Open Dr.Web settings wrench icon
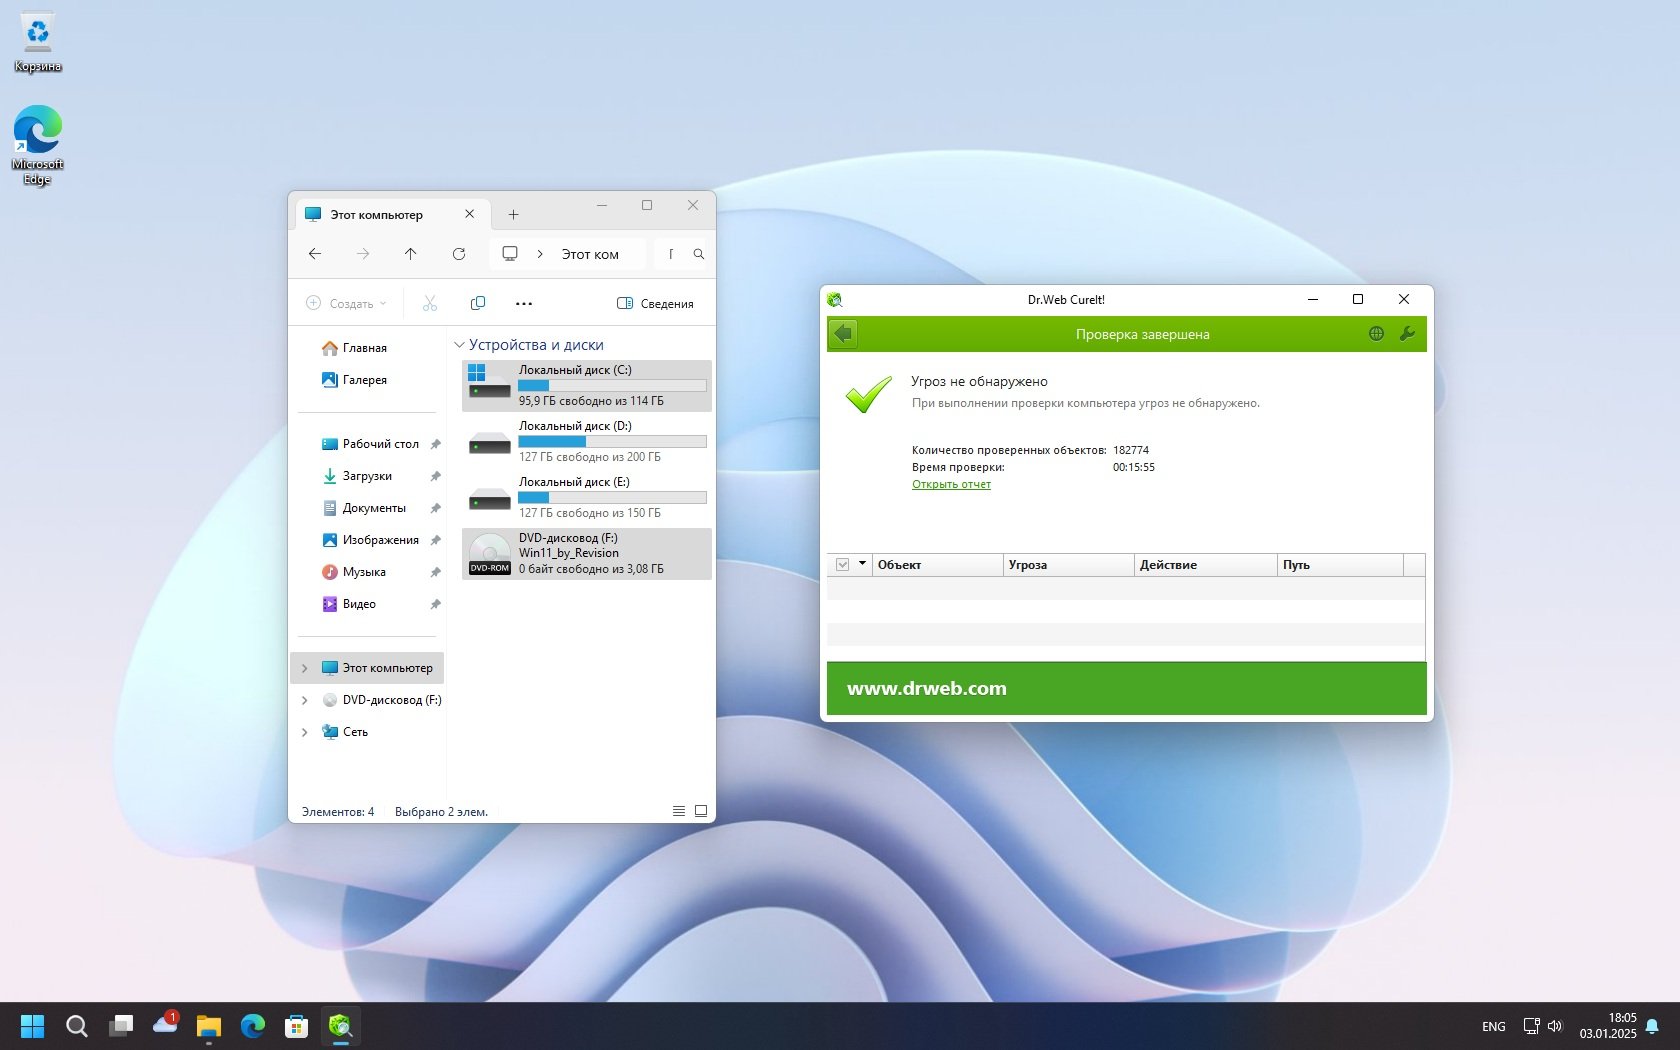The width and height of the screenshot is (1680, 1050). click(x=1407, y=334)
